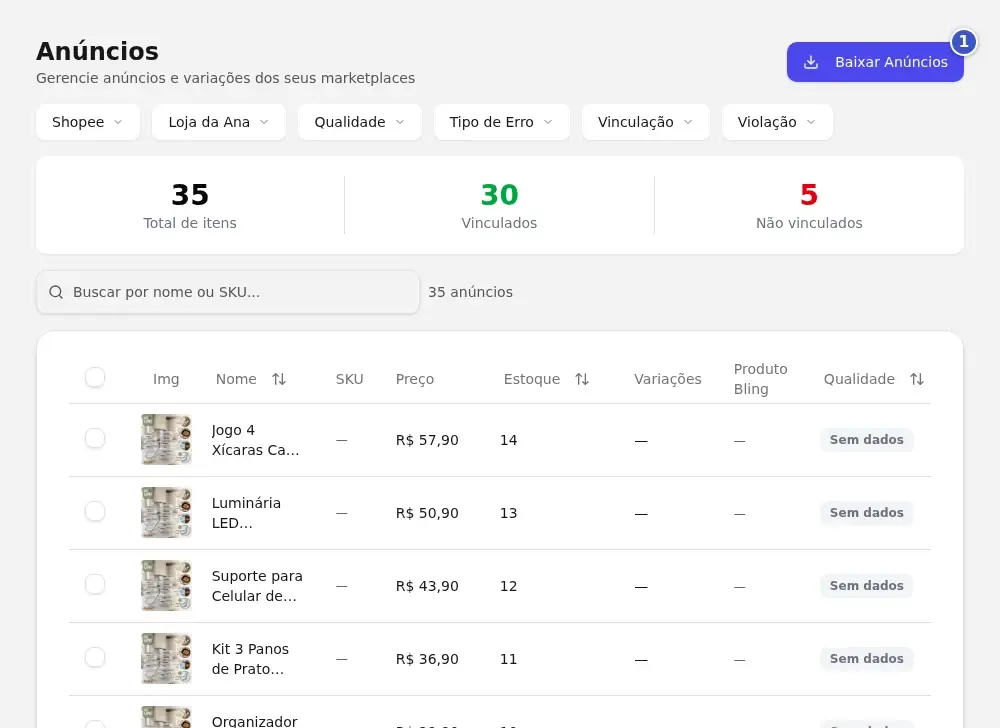Click the Sem dados badge for Jogo 4 Xícaras
The height and width of the screenshot is (728, 1000).
click(867, 440)
